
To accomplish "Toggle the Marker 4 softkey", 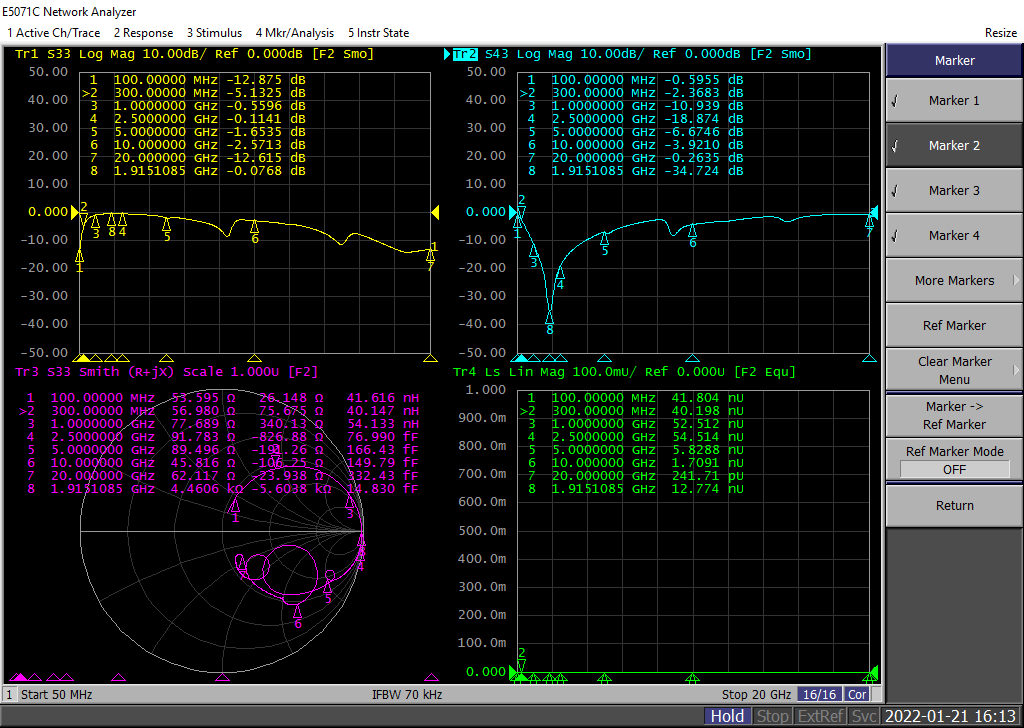I will tap(953, 235).
